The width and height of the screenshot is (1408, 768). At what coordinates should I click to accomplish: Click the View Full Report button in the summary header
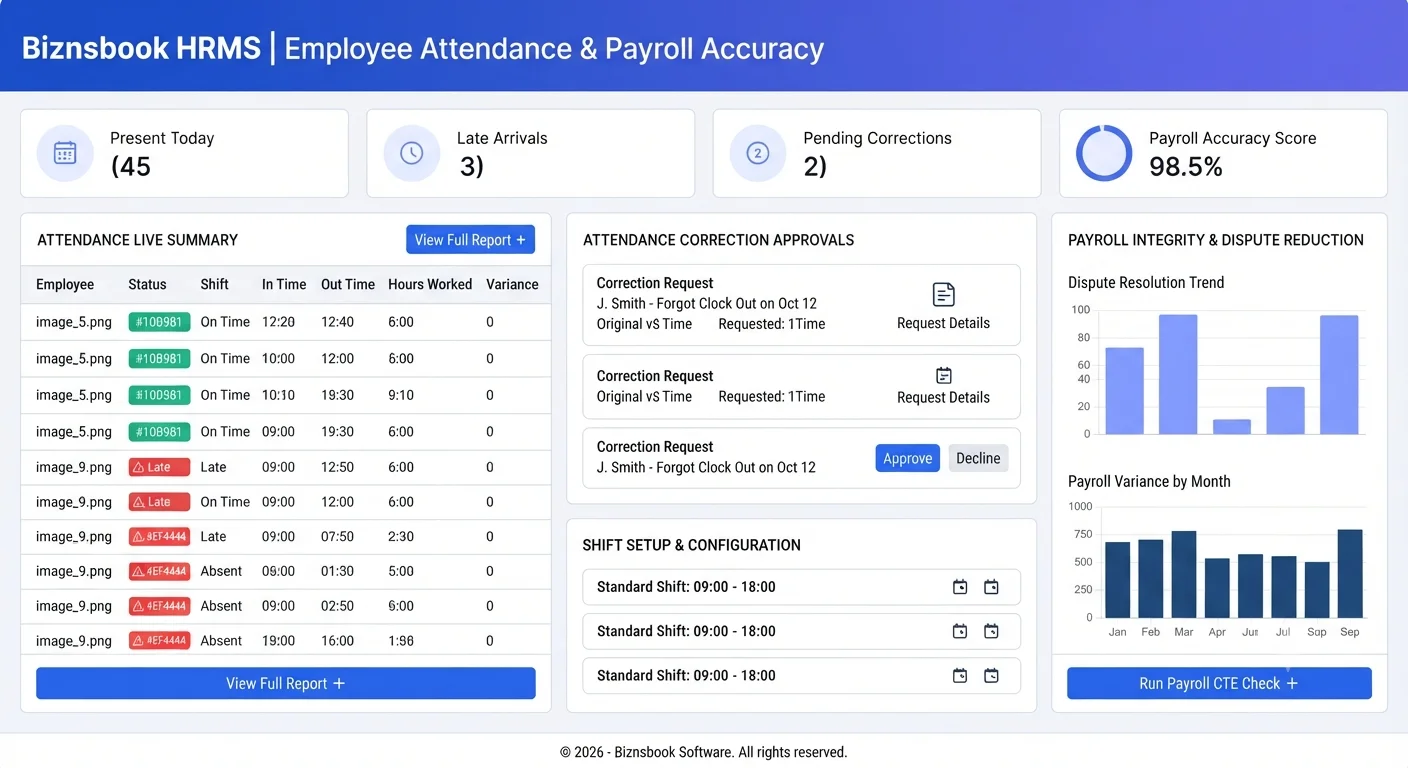[x=470, y=240]
